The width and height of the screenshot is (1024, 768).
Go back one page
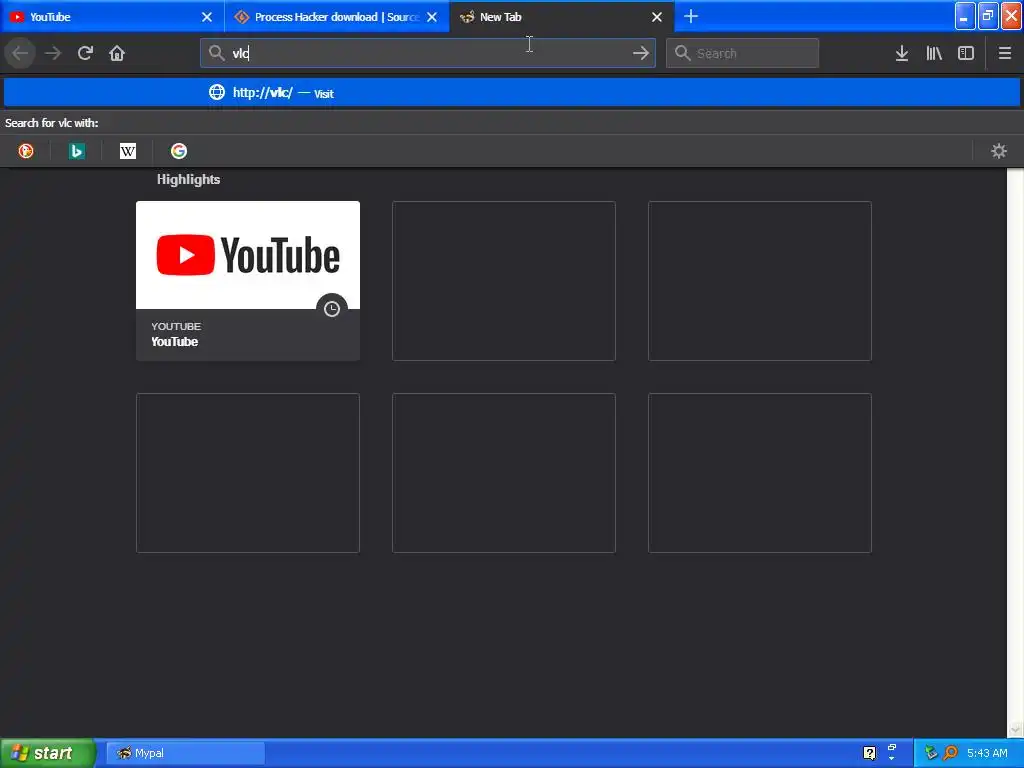point(20,53)
